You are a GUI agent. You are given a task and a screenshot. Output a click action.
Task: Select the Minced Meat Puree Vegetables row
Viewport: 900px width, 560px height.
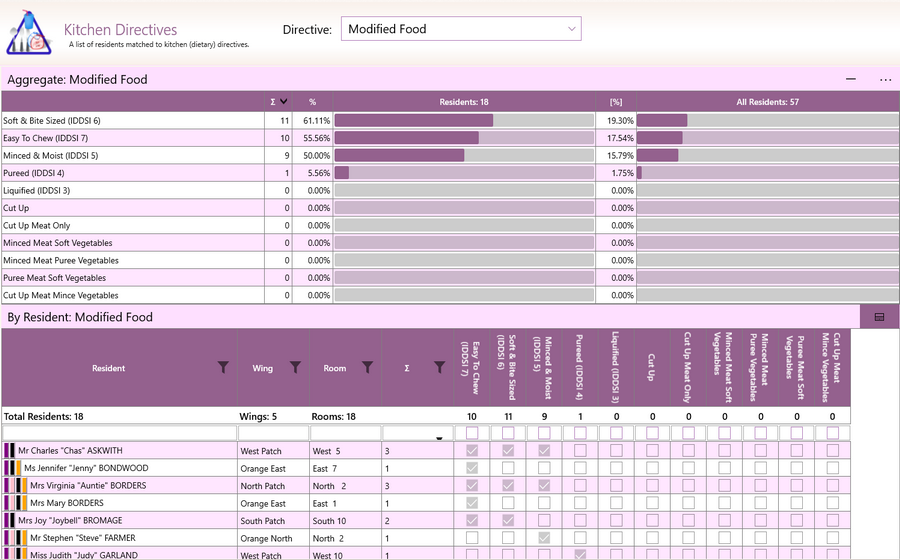(x=450, y=260)
